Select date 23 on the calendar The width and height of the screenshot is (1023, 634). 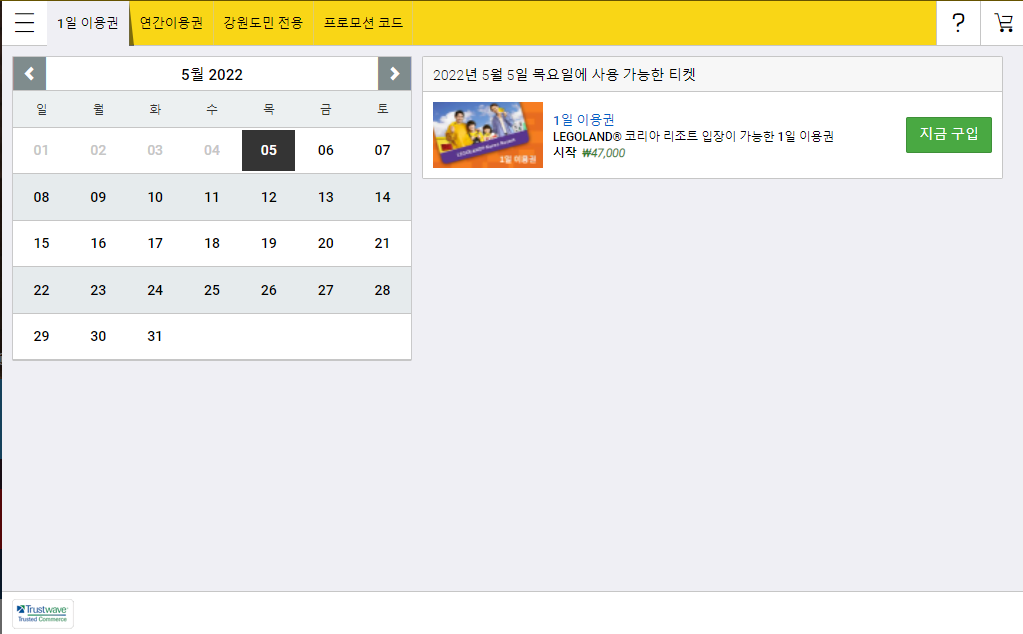pyautogui.click(x=98, y=290)
